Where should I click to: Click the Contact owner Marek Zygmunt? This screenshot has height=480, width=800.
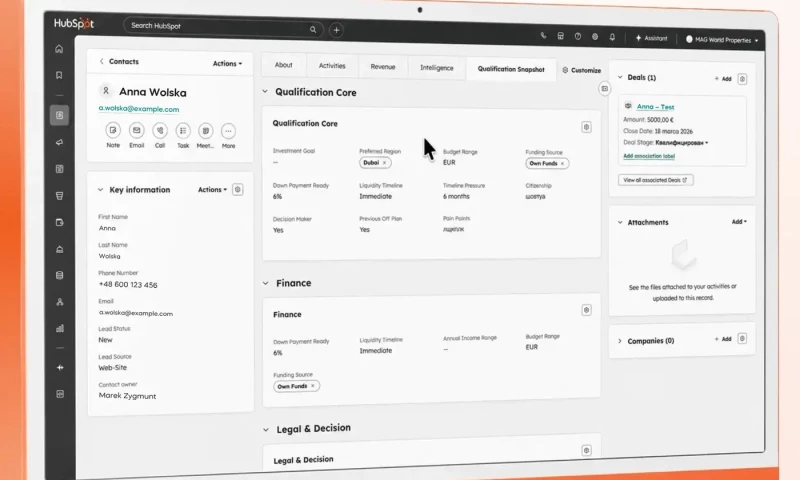point(127,396)
